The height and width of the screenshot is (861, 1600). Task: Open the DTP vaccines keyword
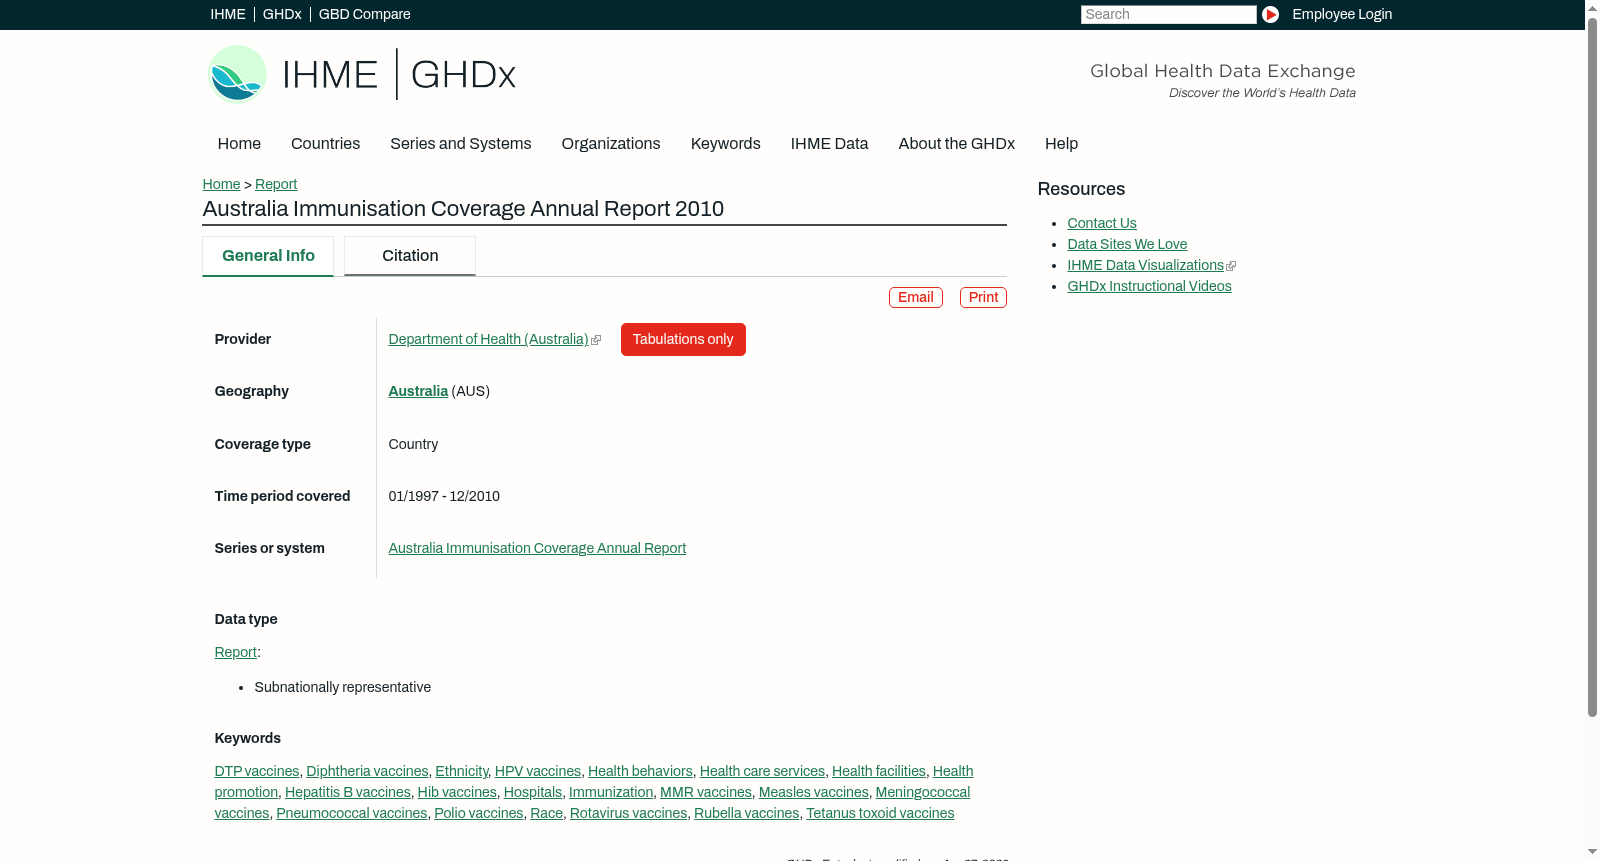click(x=257, y=771)
